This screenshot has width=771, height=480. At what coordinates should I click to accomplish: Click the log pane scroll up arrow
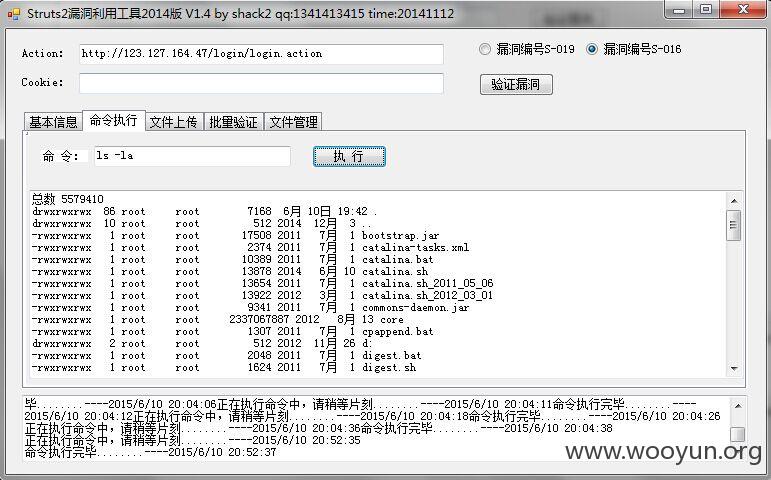738,406
